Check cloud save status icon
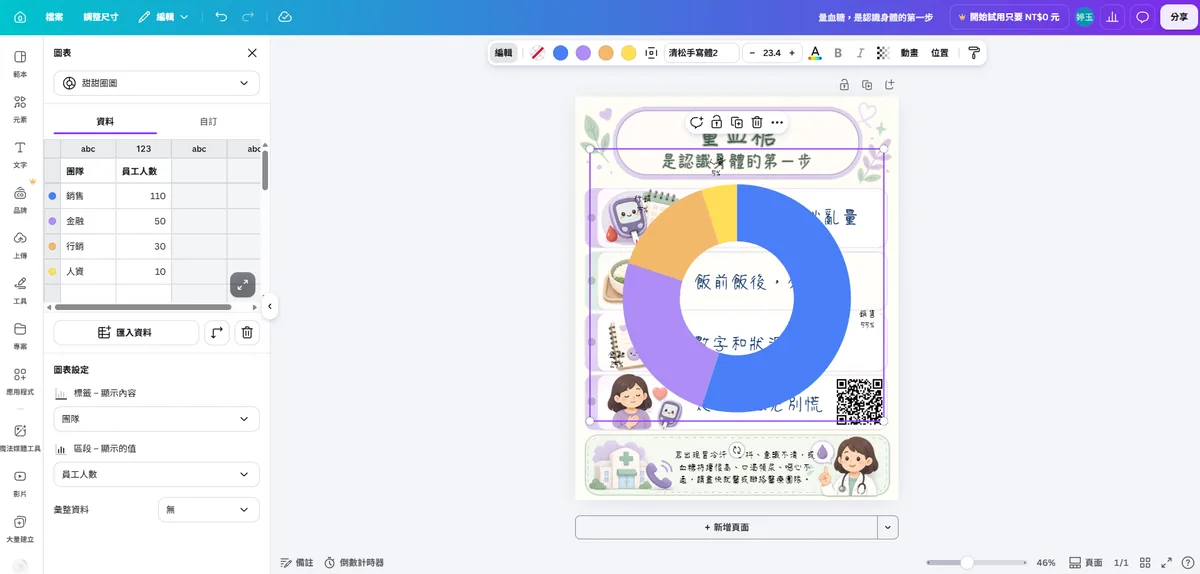The image size is (1200, 574). tap(285, 17)
